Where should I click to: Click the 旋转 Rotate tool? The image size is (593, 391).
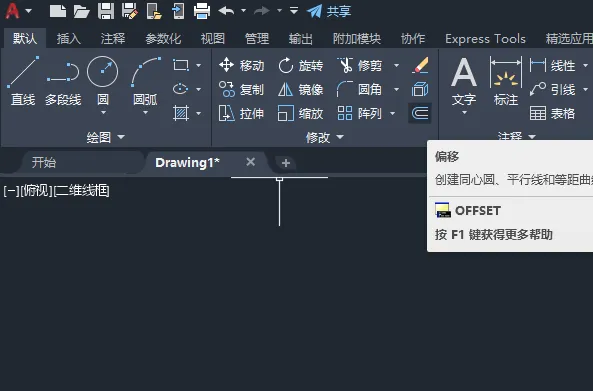[x=301, y=65]
